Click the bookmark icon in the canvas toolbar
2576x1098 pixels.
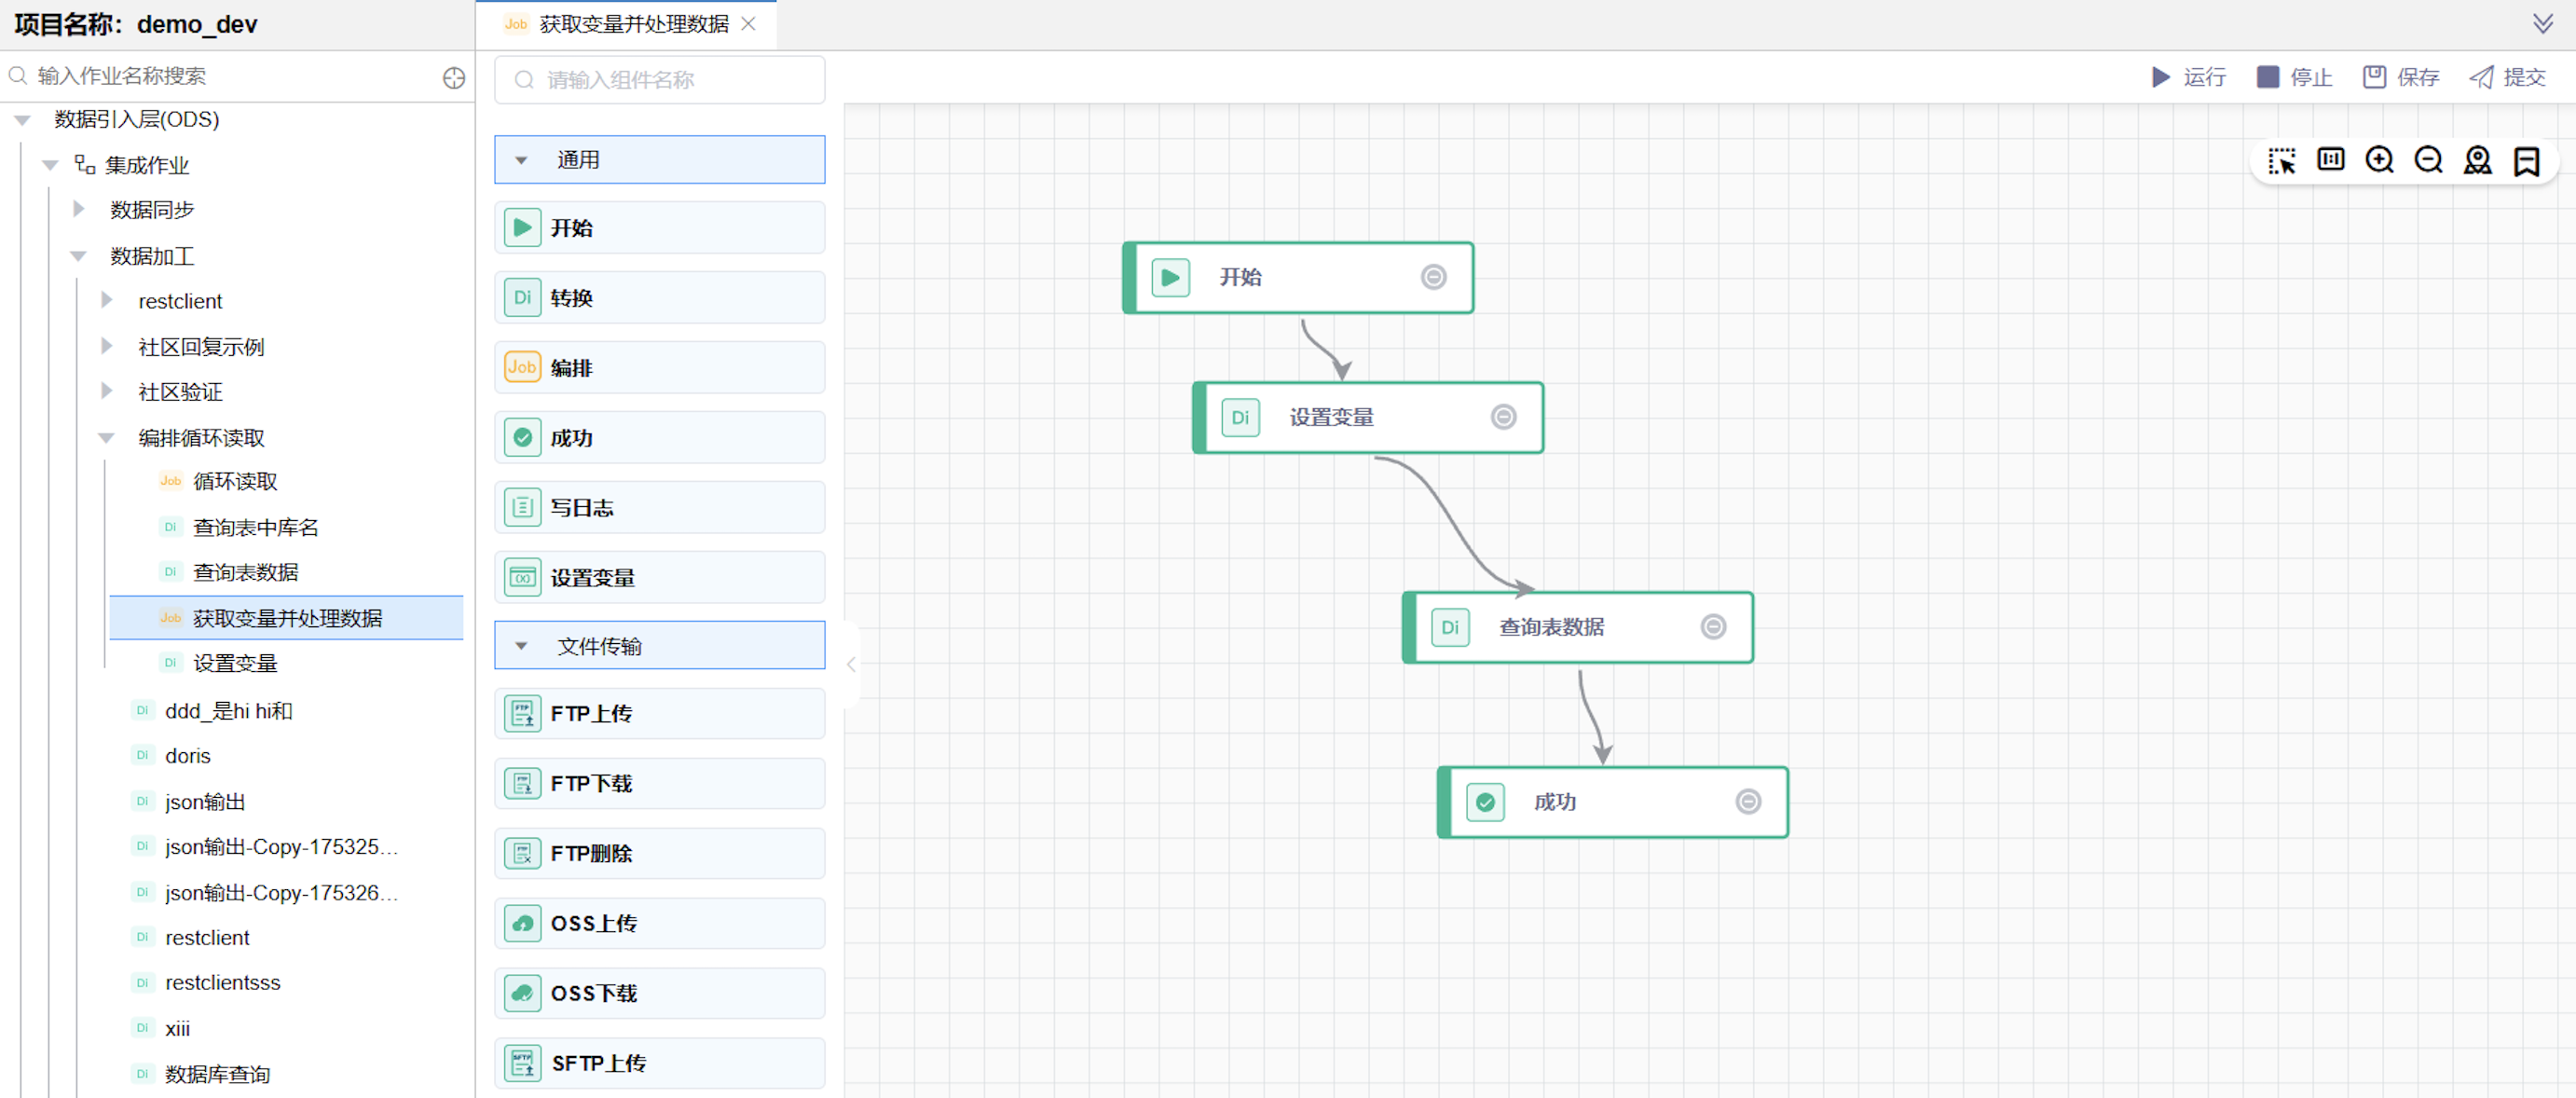2526,161
